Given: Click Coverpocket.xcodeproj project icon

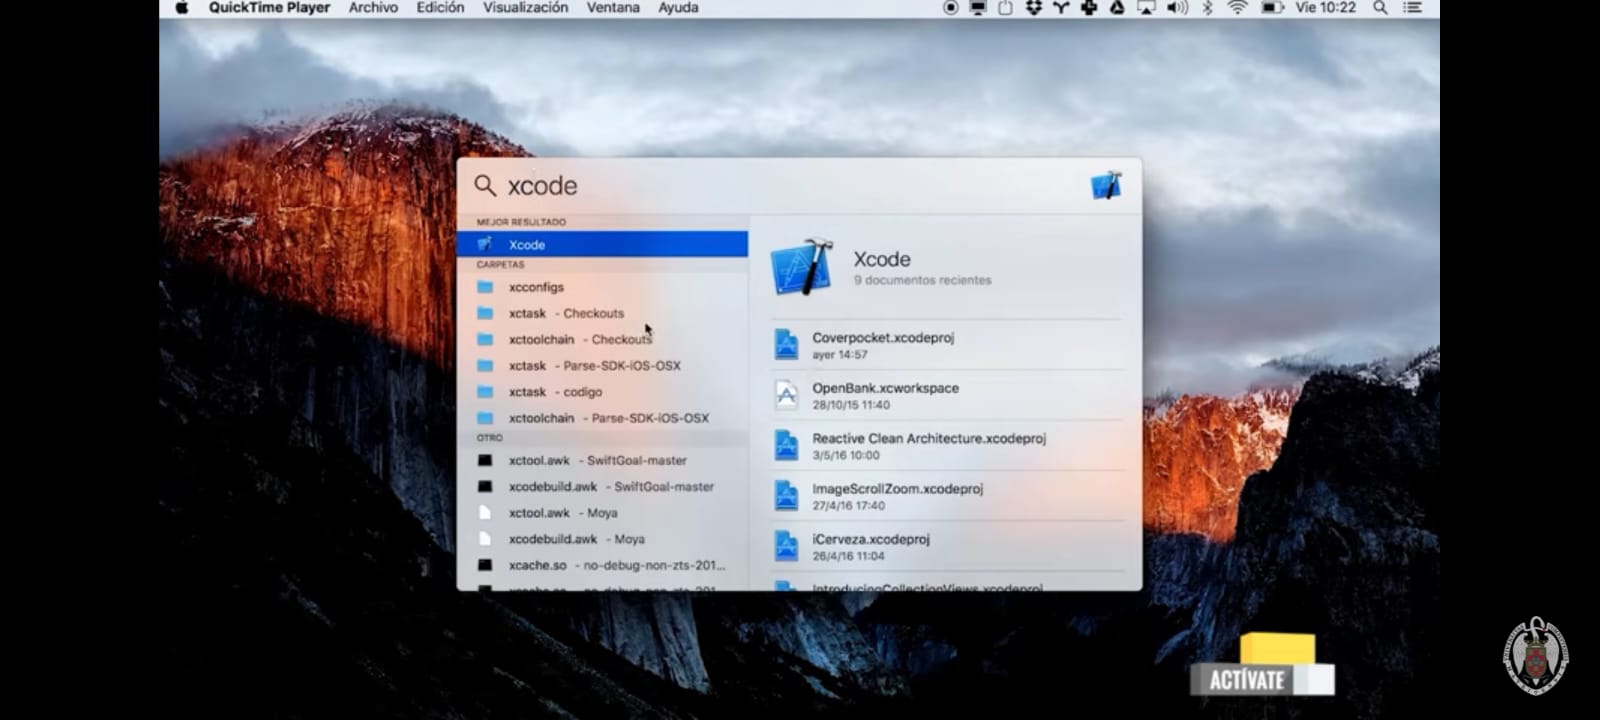Looking at the screenshot, I should [x=786, y=344].
